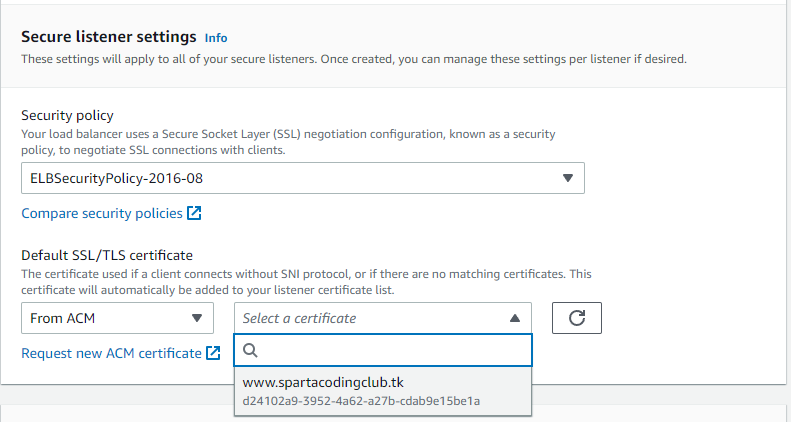Click the refresh certificates icon button
The width and height of the screenshot is (791, 422).
[x=577, y=318]
